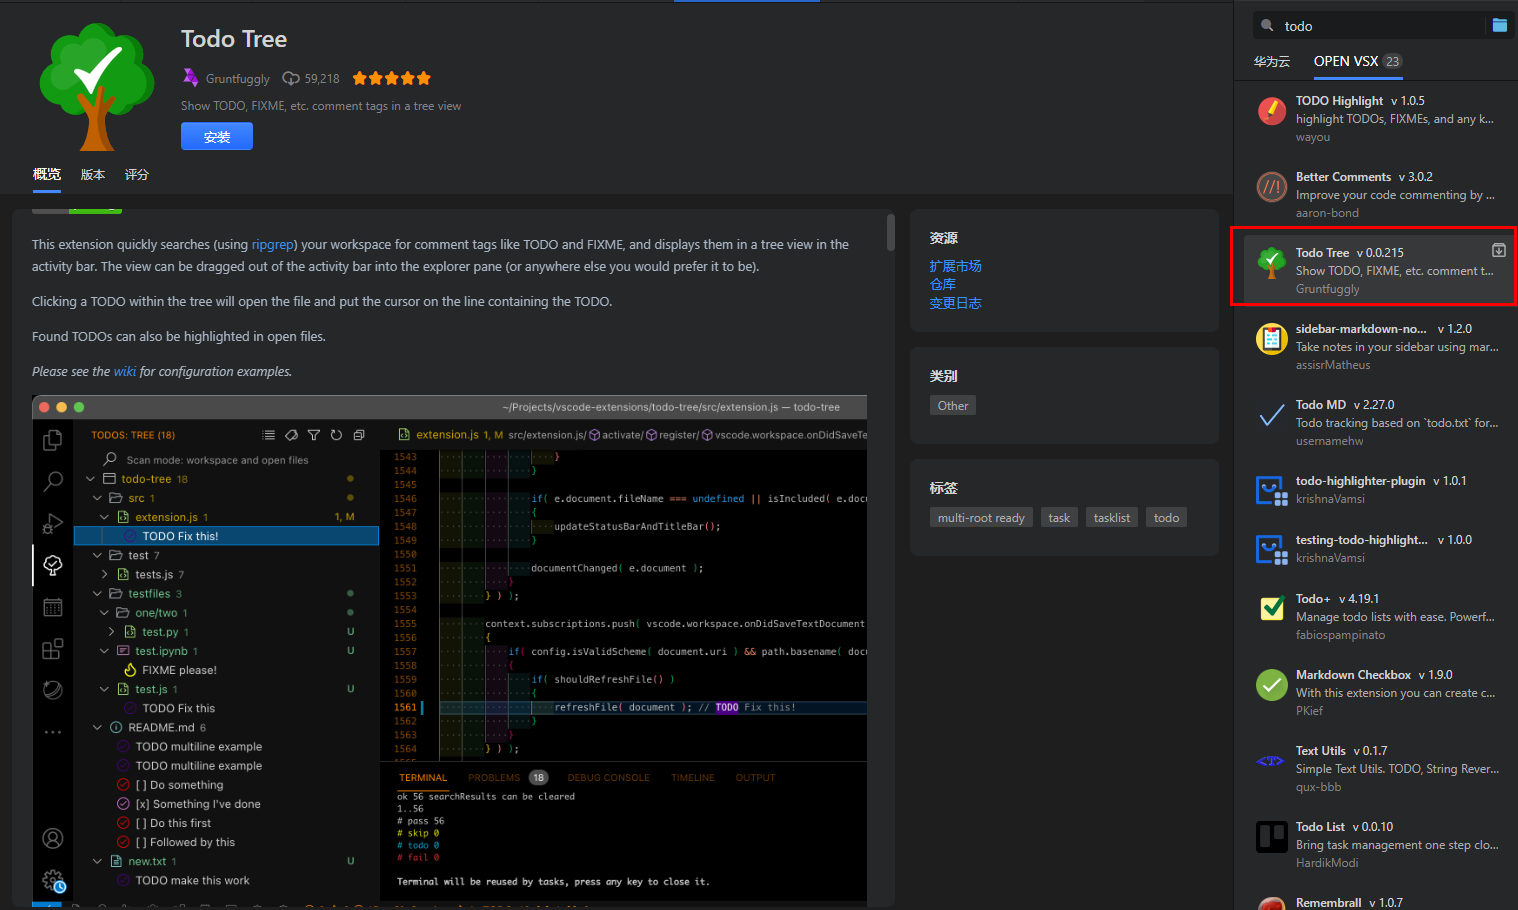Viewport: 1518px width, 910px height.
Task: Click the multi-root ready tag
Action: point(981,517)
